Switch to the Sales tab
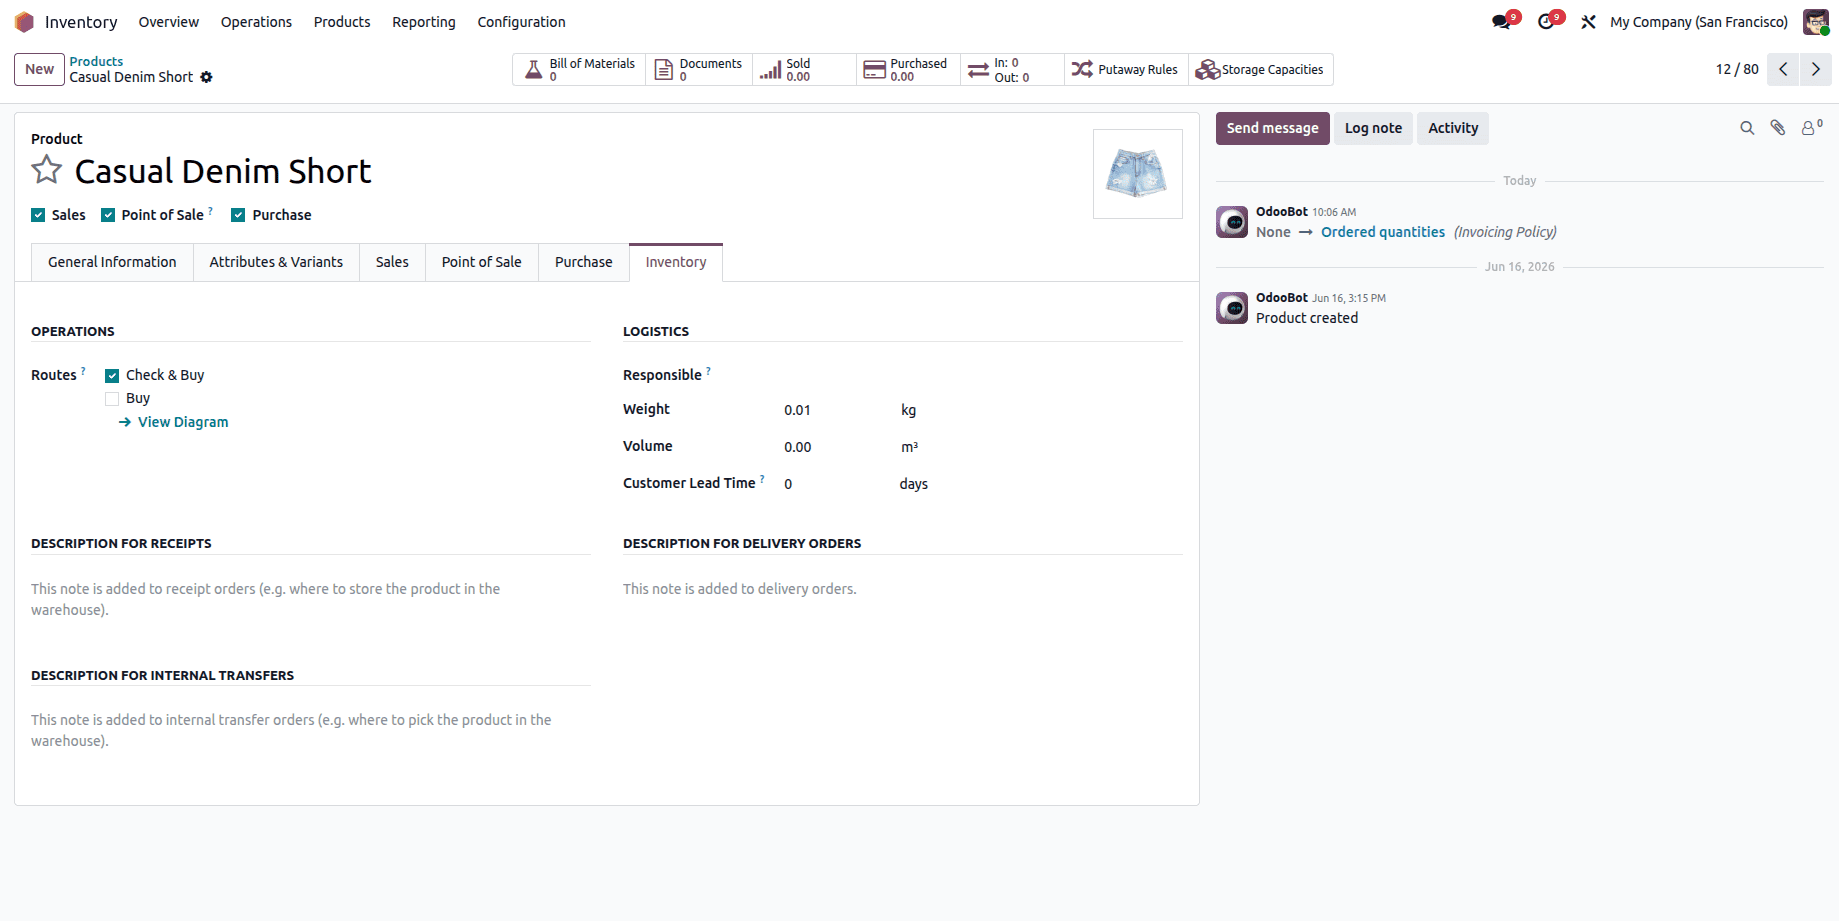Viewport: 1839px width, 921px height. tap(392, 262)
